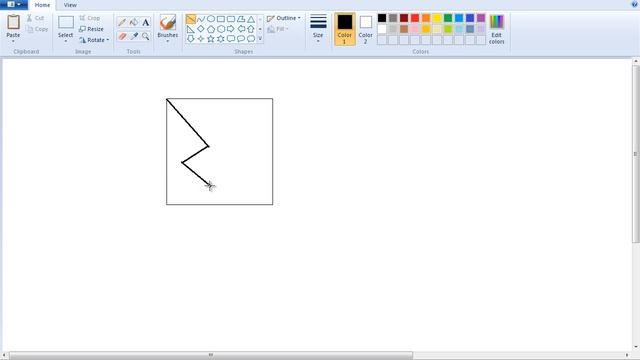Screen dimensions: 640x360
Task: Open Paint Help via question mark icon
Action: pyautogui.click(x=634, y=4)
